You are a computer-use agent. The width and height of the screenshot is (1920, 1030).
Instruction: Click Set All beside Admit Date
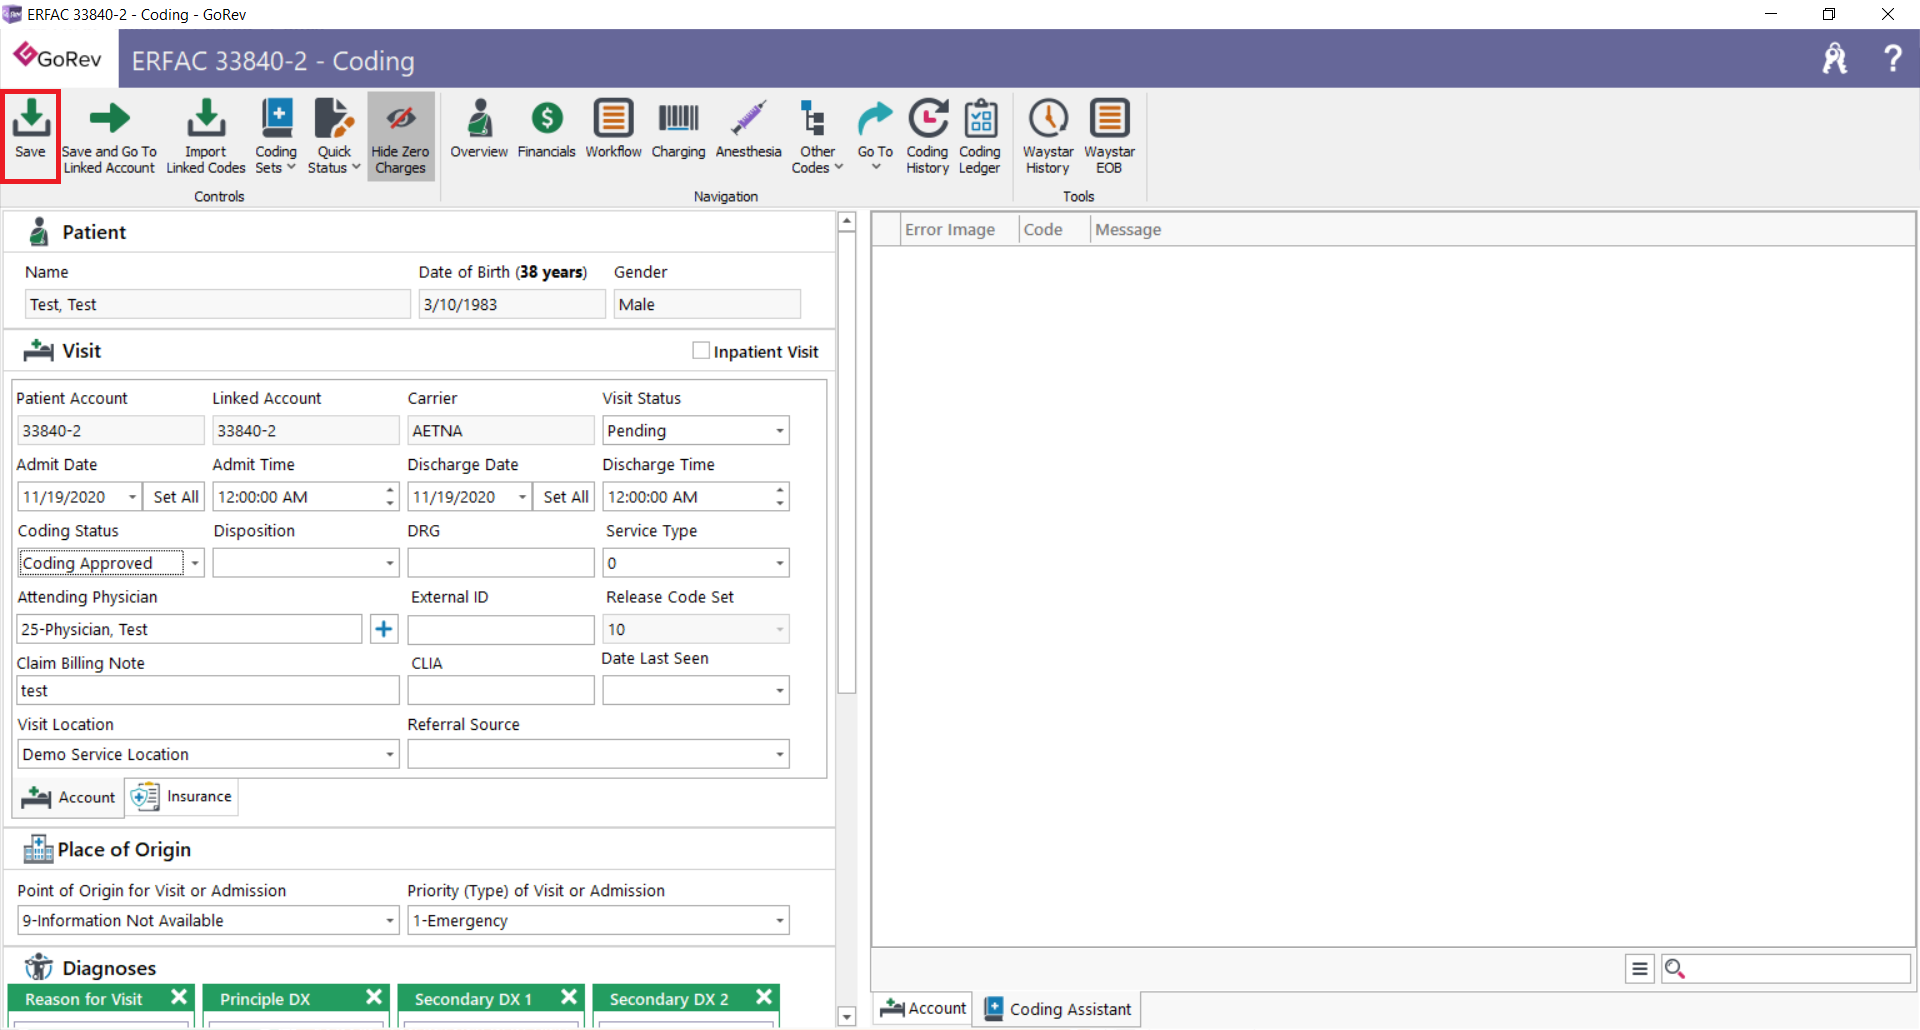175,497
